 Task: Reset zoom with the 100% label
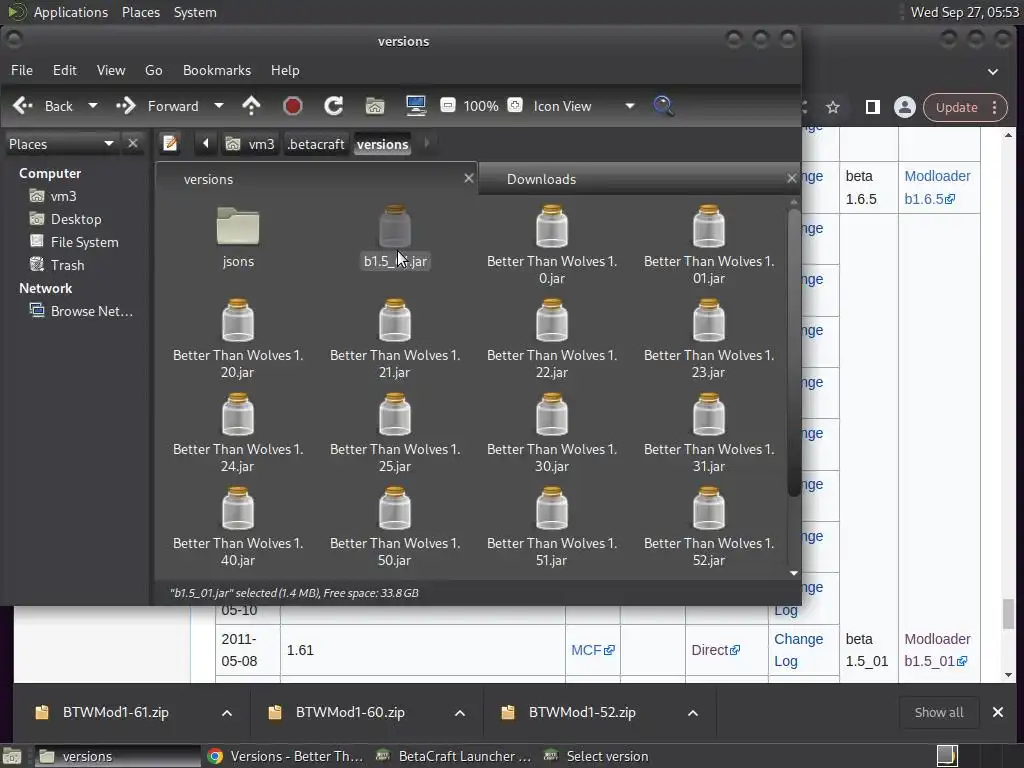pyautogui.click(x=481, y=106)
